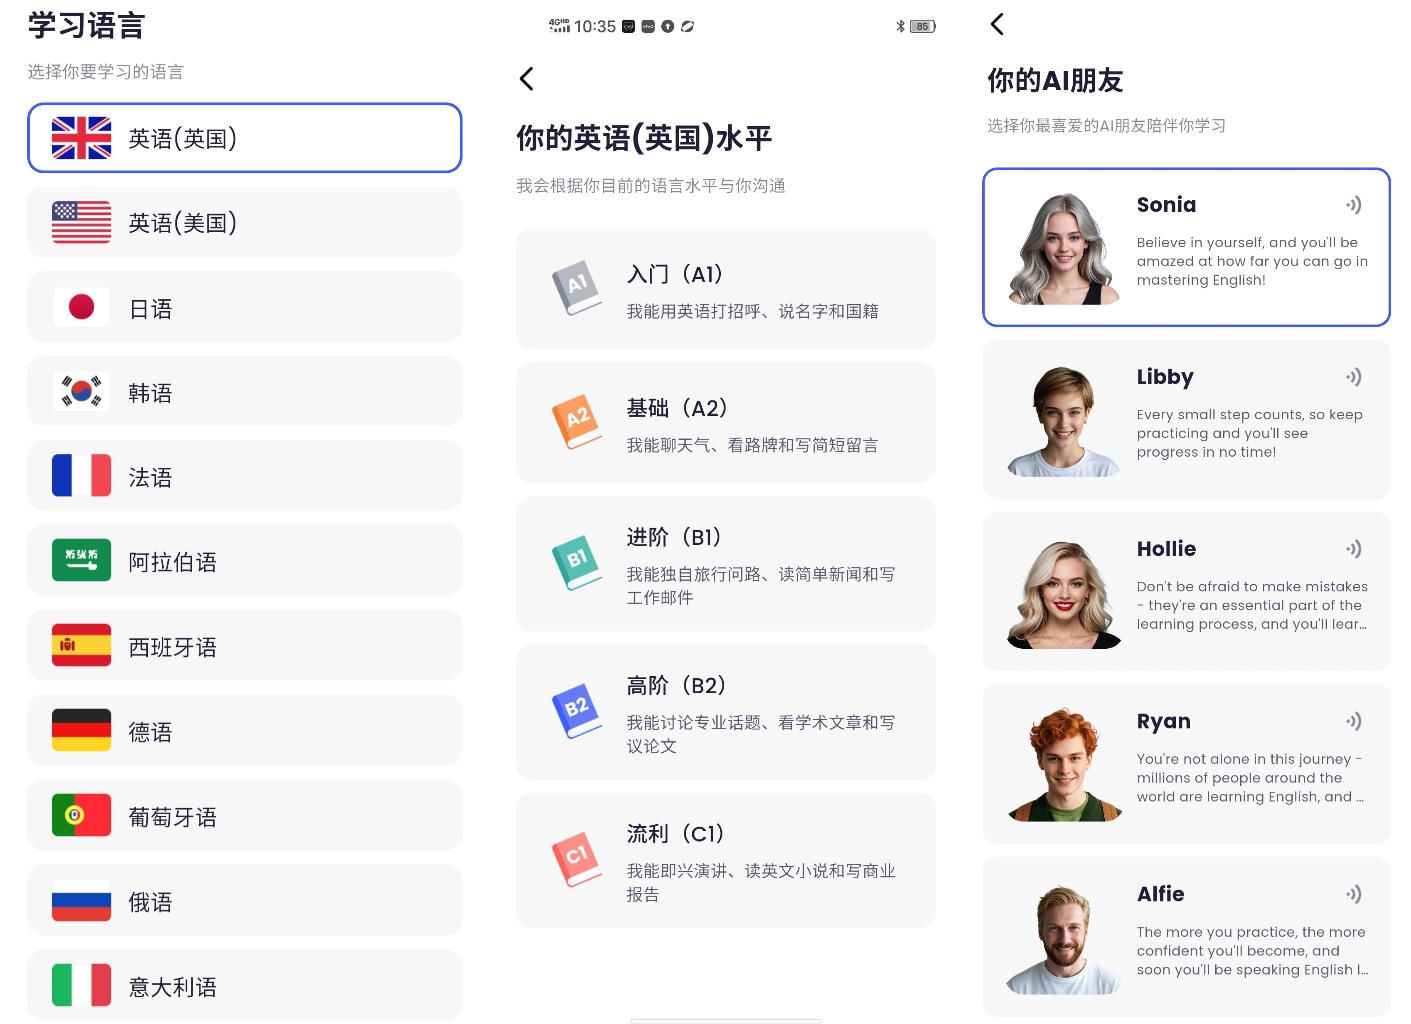Click the US flag icon
Image resolution: width=1411 pixels, height=1024 pixels.
point(81,222)
